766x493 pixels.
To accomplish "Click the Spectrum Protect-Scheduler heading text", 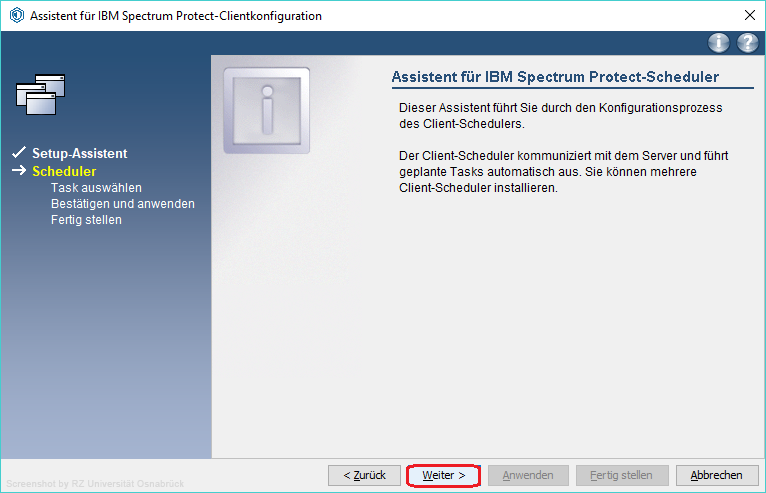I will [555, 78].
